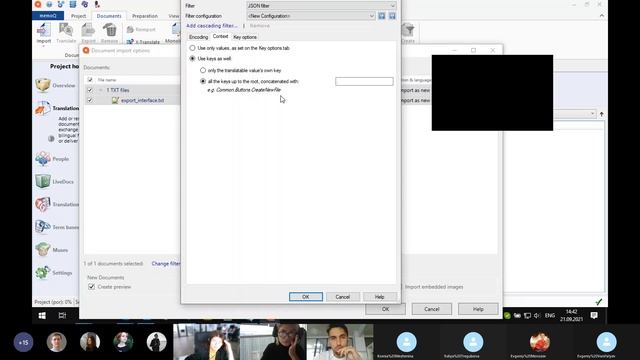
Task: Toggle the Create preview checkbox
Action: click(91, 287)
